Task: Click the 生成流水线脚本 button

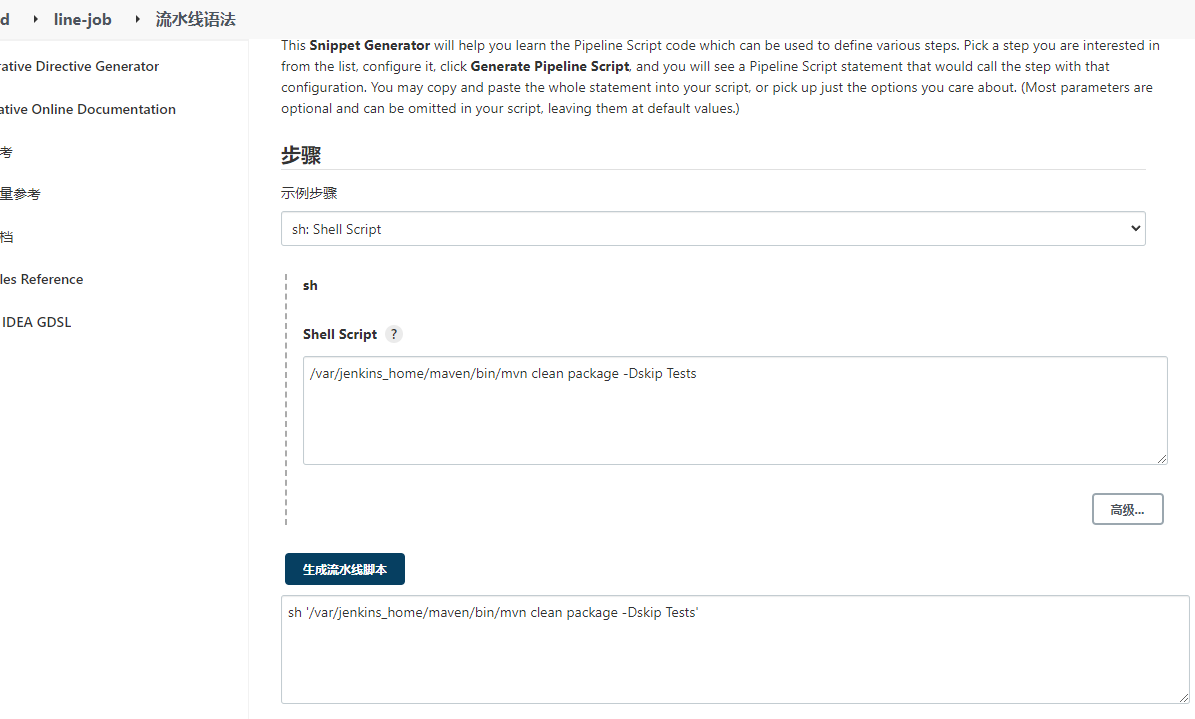Action: (x=344, y=569)
